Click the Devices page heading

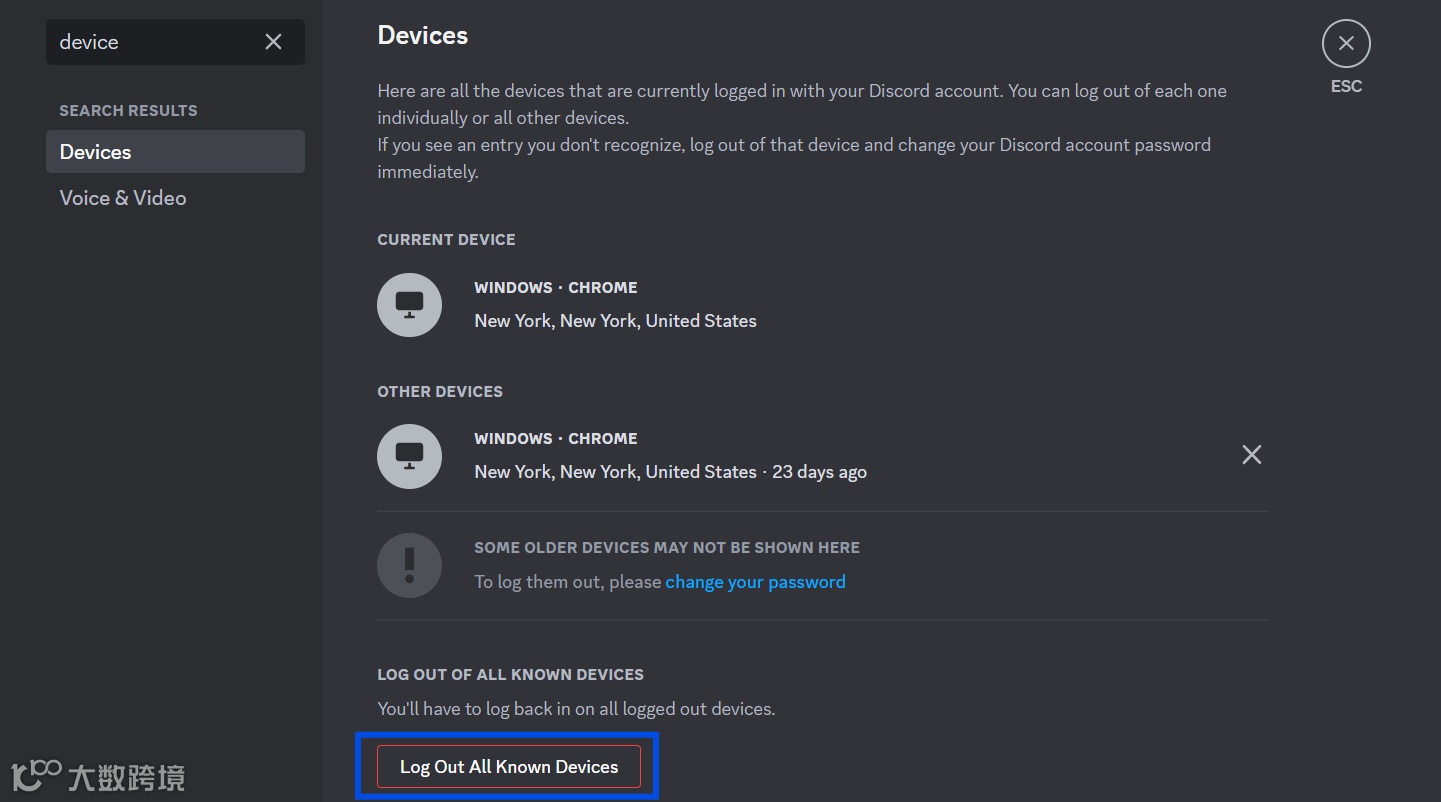coord(422,36)
